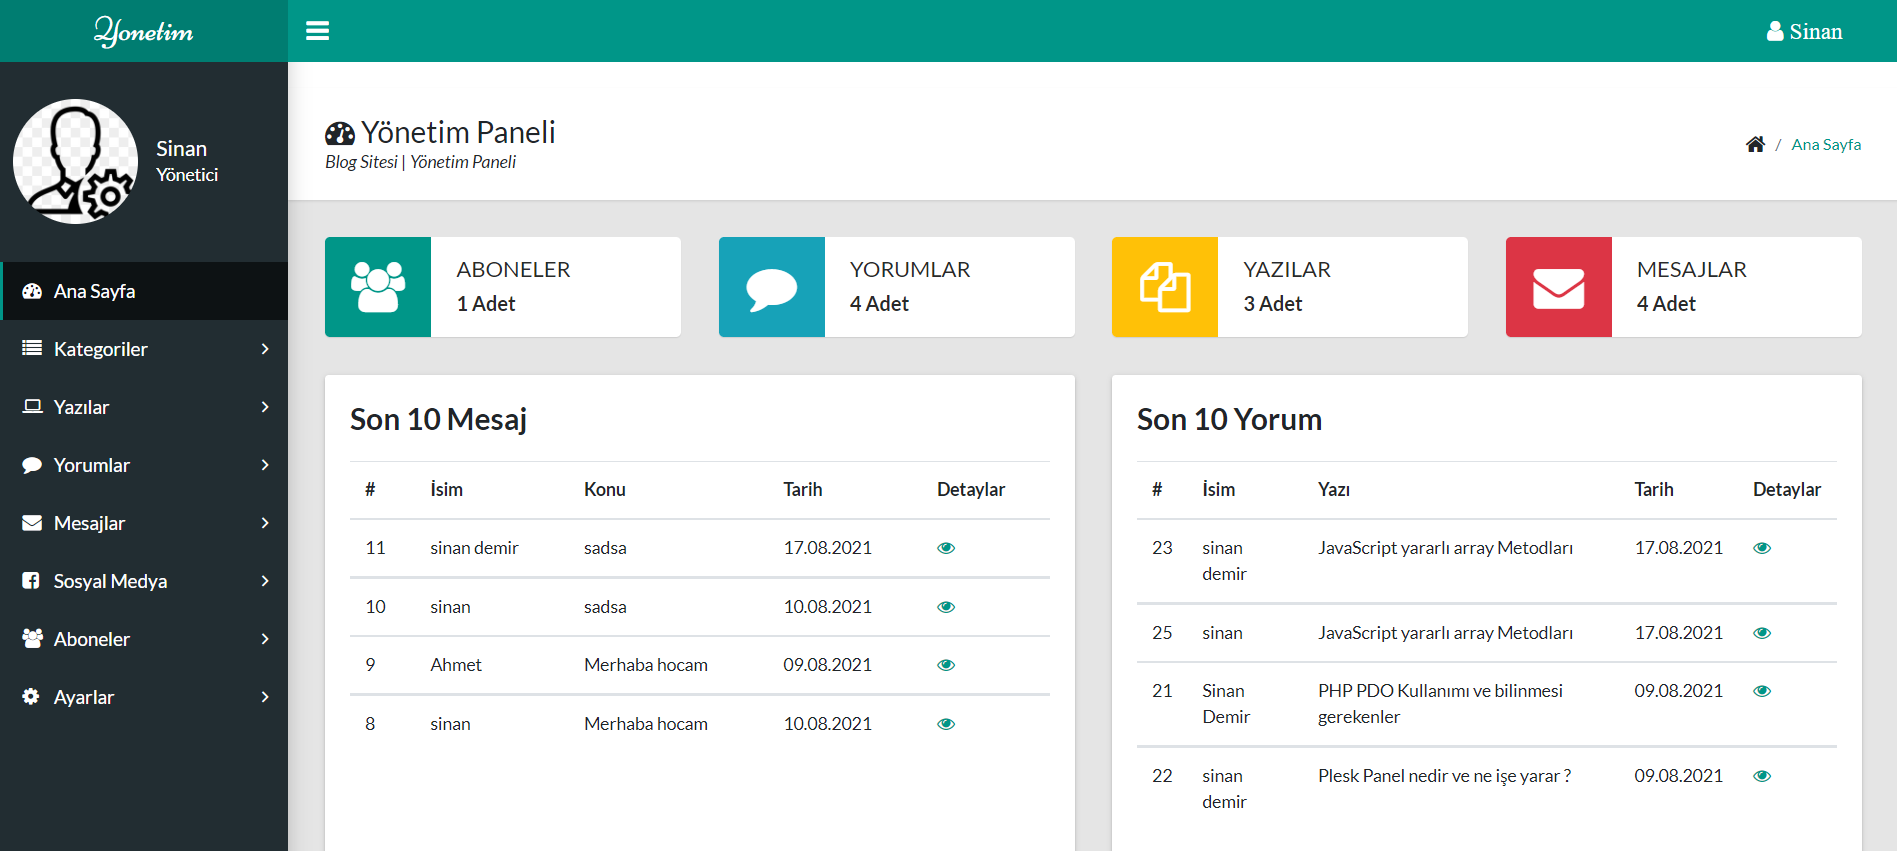Expand the Aboneler chevron

[x=265, y=639]
